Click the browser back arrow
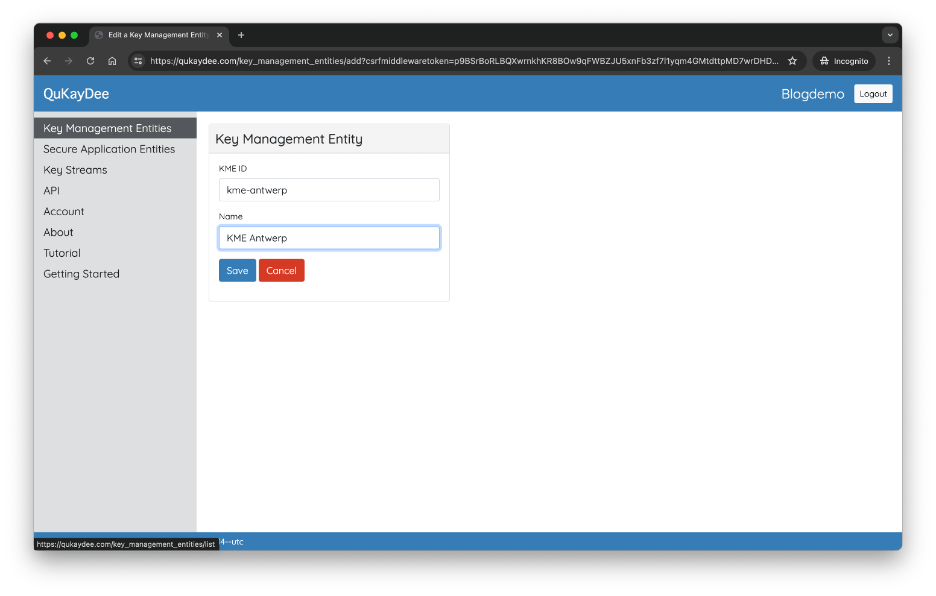This screenshot has width=936, height=596. [47, 61]
